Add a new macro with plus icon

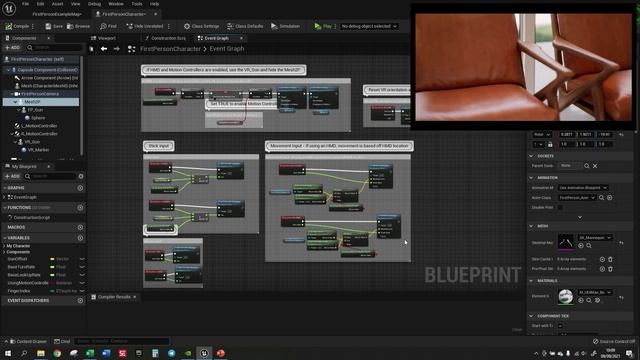[x=80, y=227]
